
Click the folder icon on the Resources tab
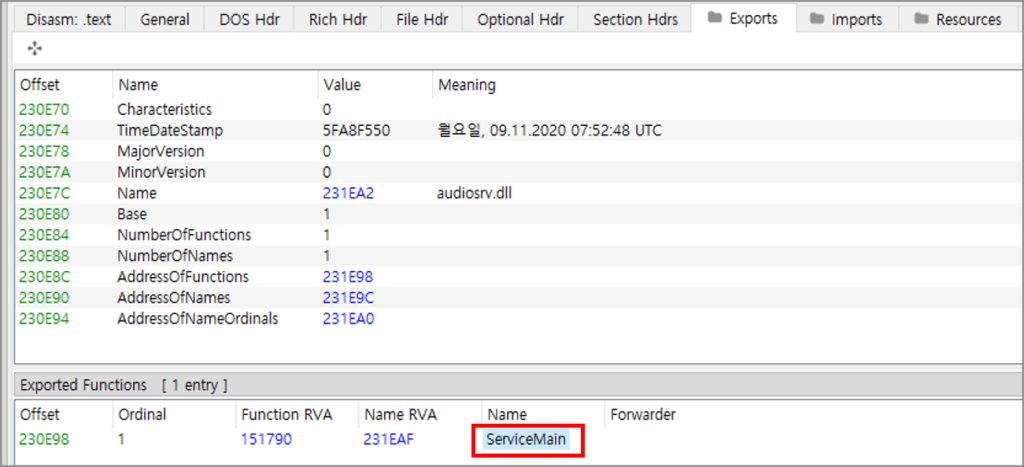[x=921, y=19]
